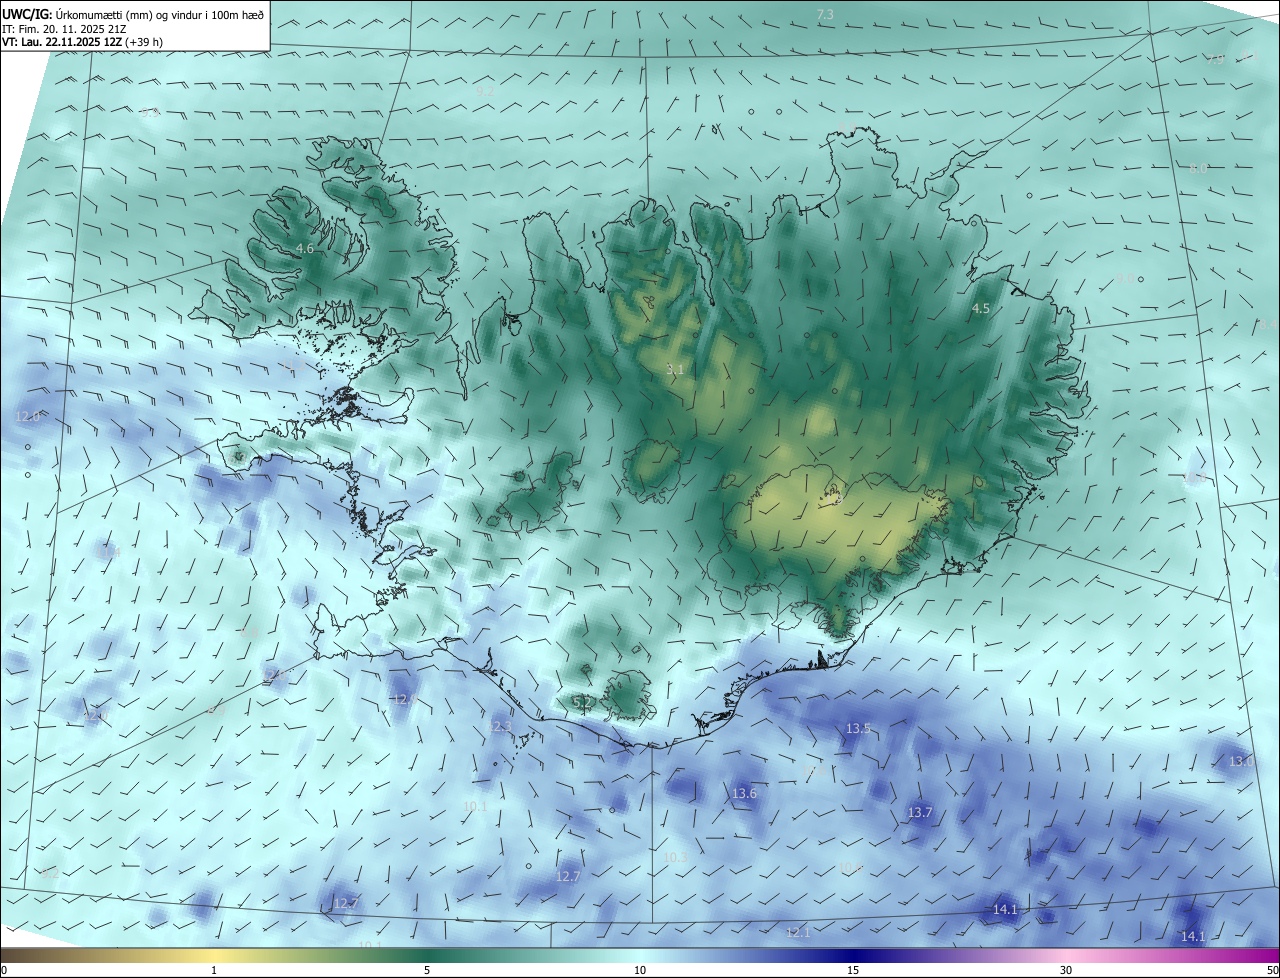
Task: Click the color scale tick label '15'
Action: point(853,971)
